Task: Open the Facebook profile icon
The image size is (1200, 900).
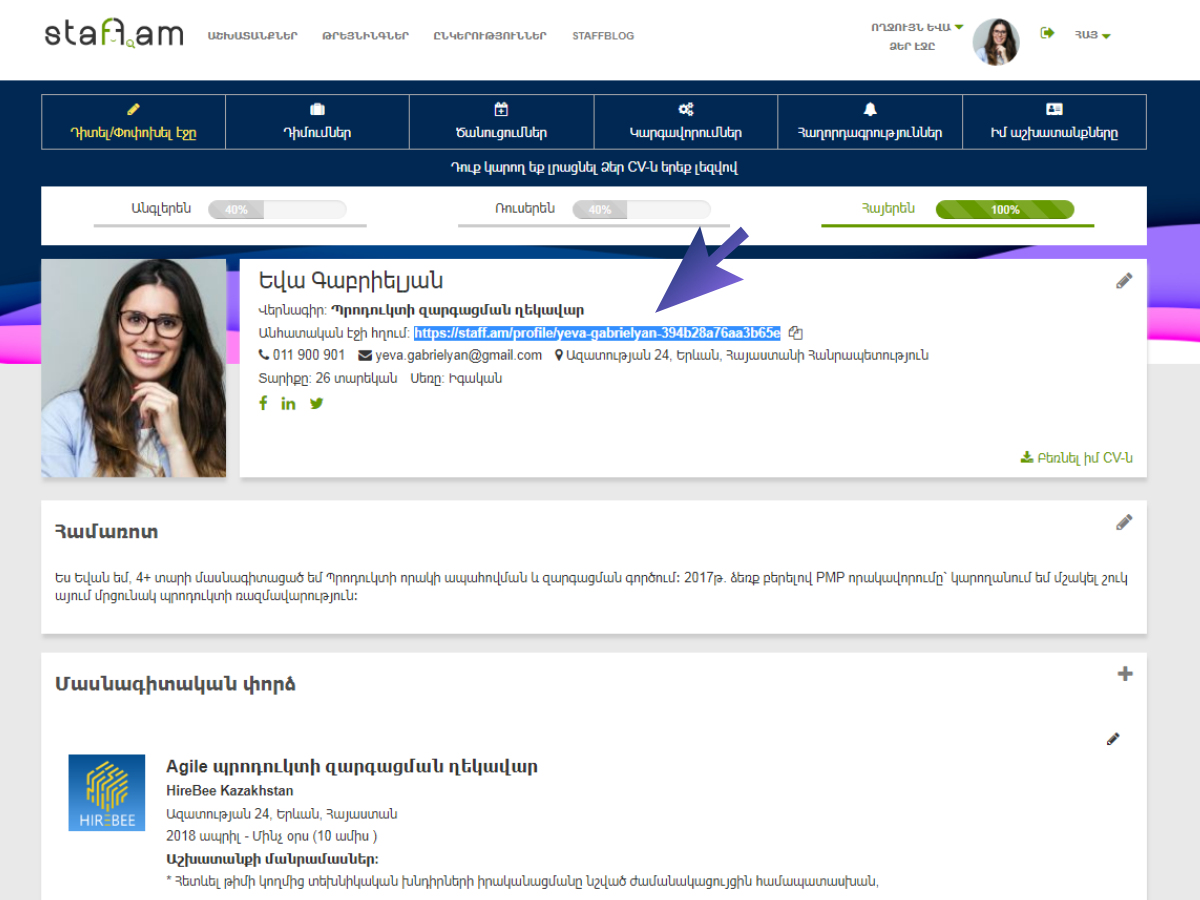Action: tap(263, 403)
